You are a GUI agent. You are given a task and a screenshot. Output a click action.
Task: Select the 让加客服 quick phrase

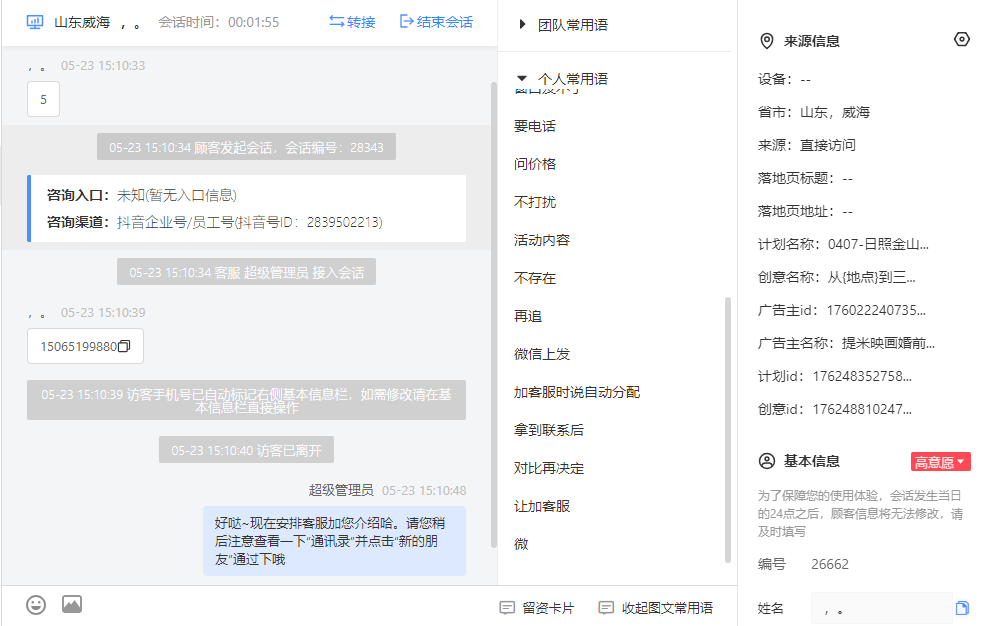point(542,506)
